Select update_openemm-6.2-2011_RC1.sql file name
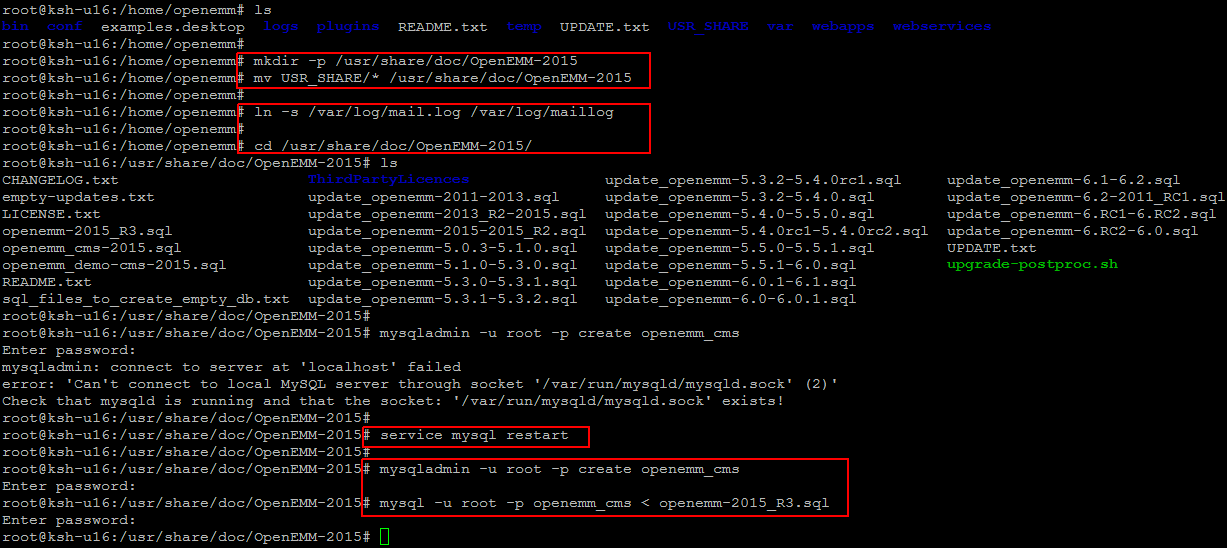This screenshot has width=1227, height=548. (x=1086, y=197)
